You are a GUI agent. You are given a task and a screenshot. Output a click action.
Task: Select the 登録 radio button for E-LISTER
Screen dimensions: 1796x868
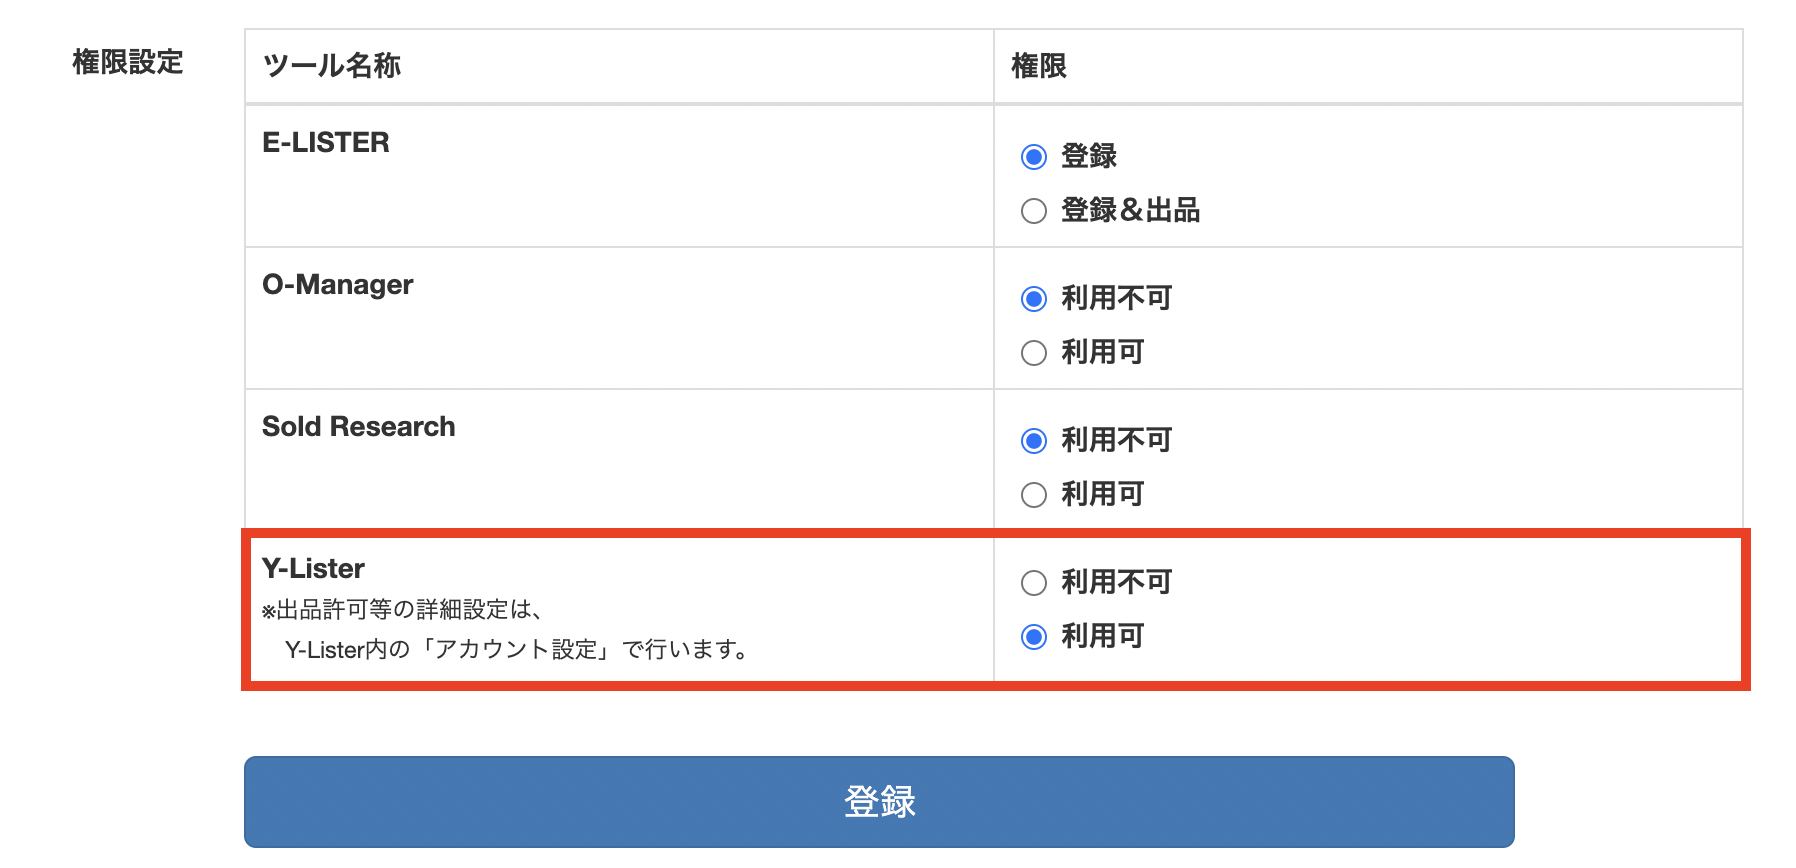1034,157
